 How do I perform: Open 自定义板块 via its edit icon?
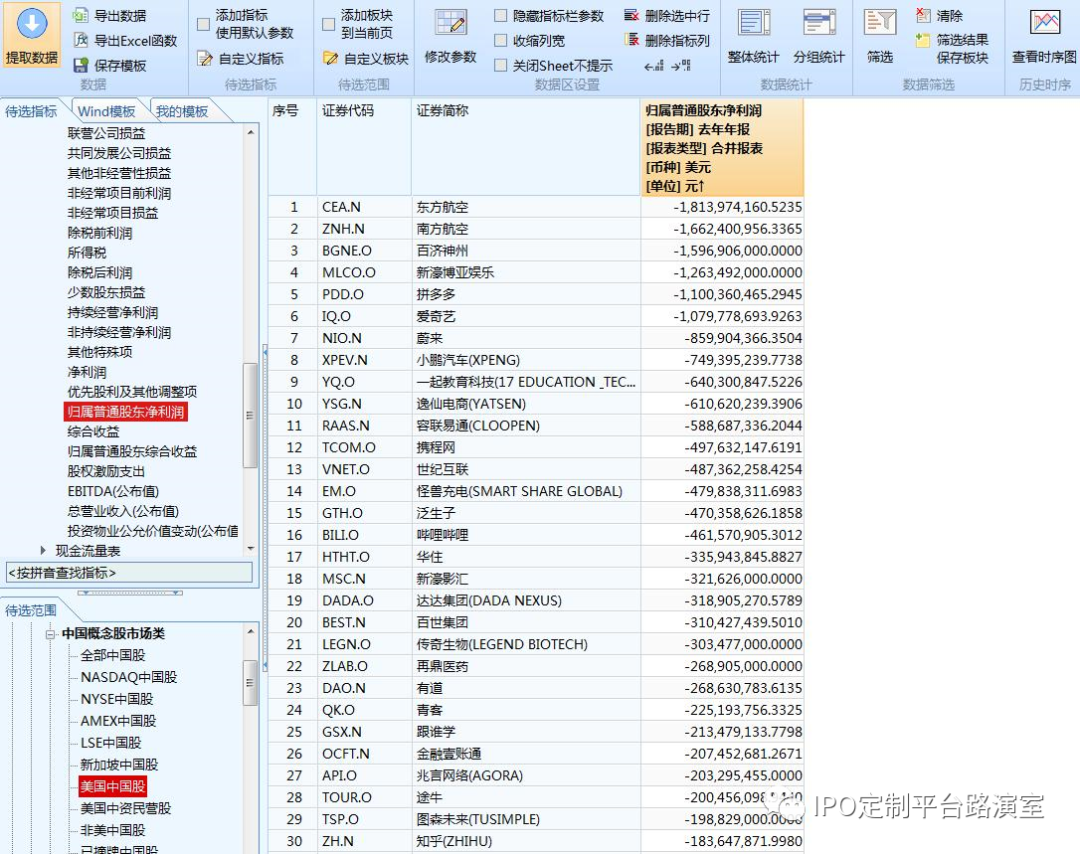(x=330, y=59)
